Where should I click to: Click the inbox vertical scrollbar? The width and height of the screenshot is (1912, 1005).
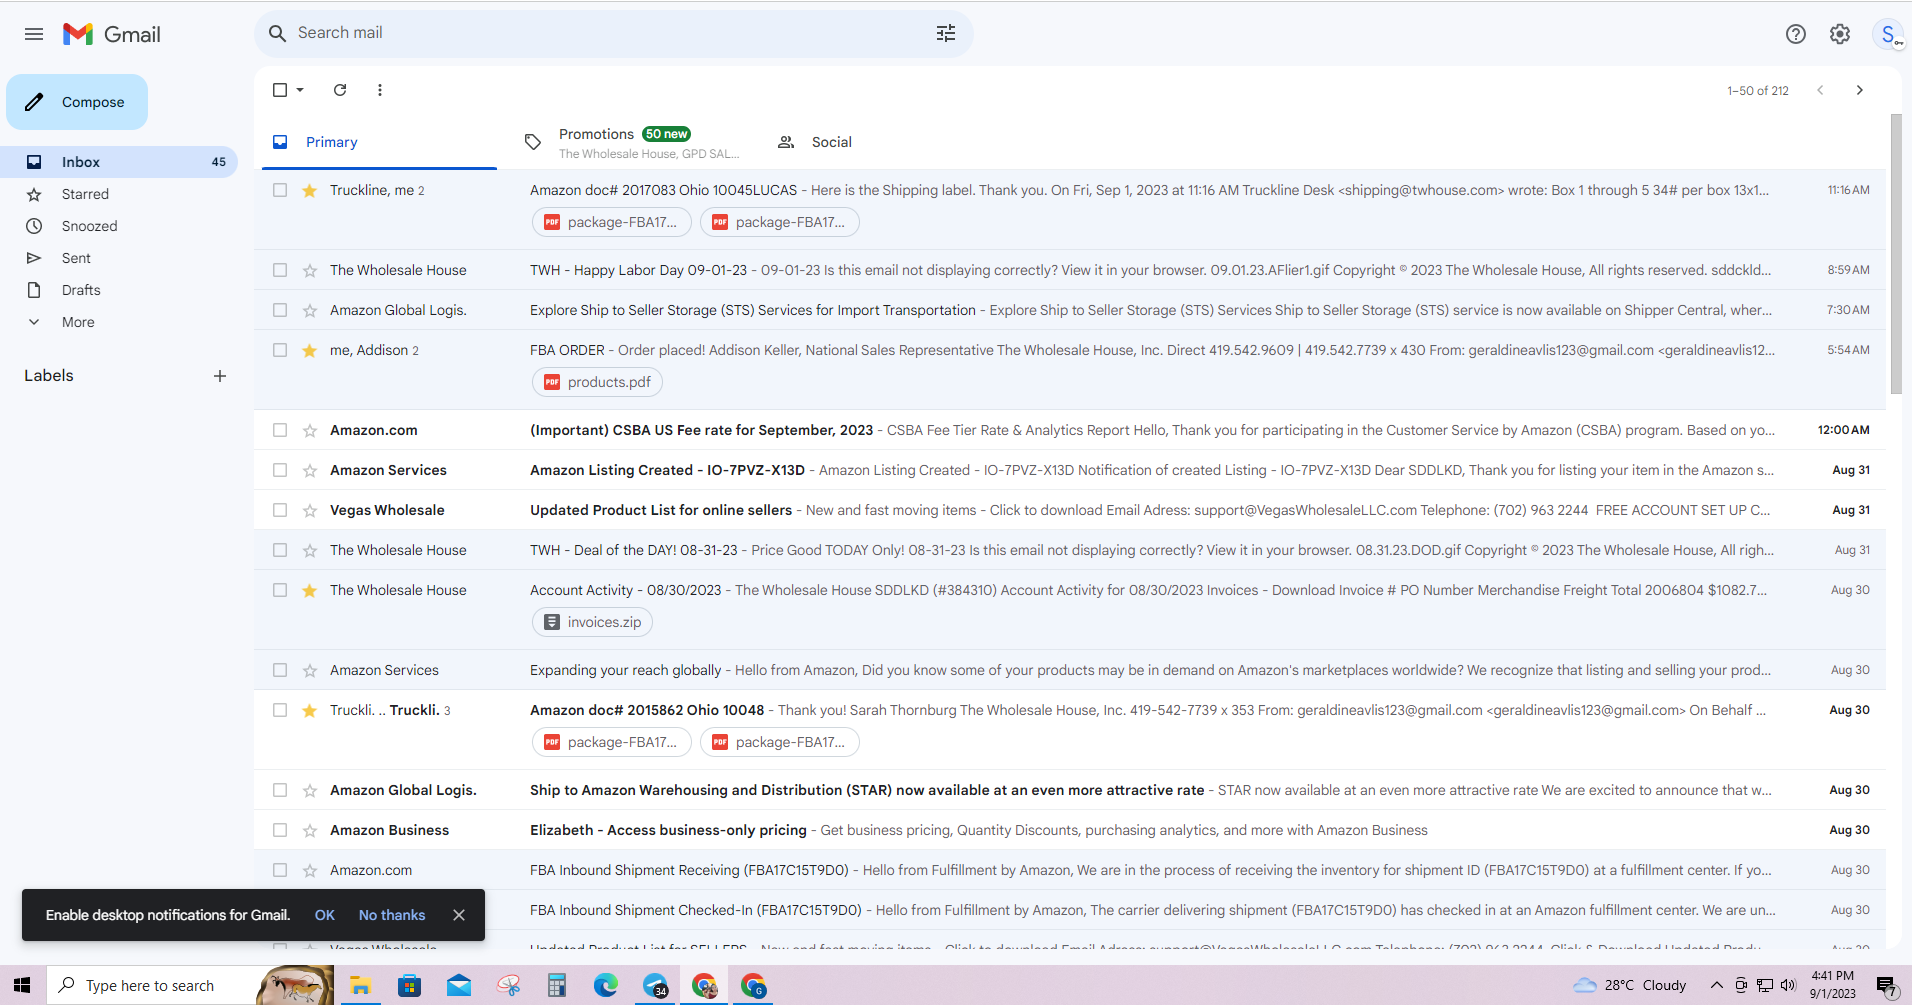pos(1896,253)
